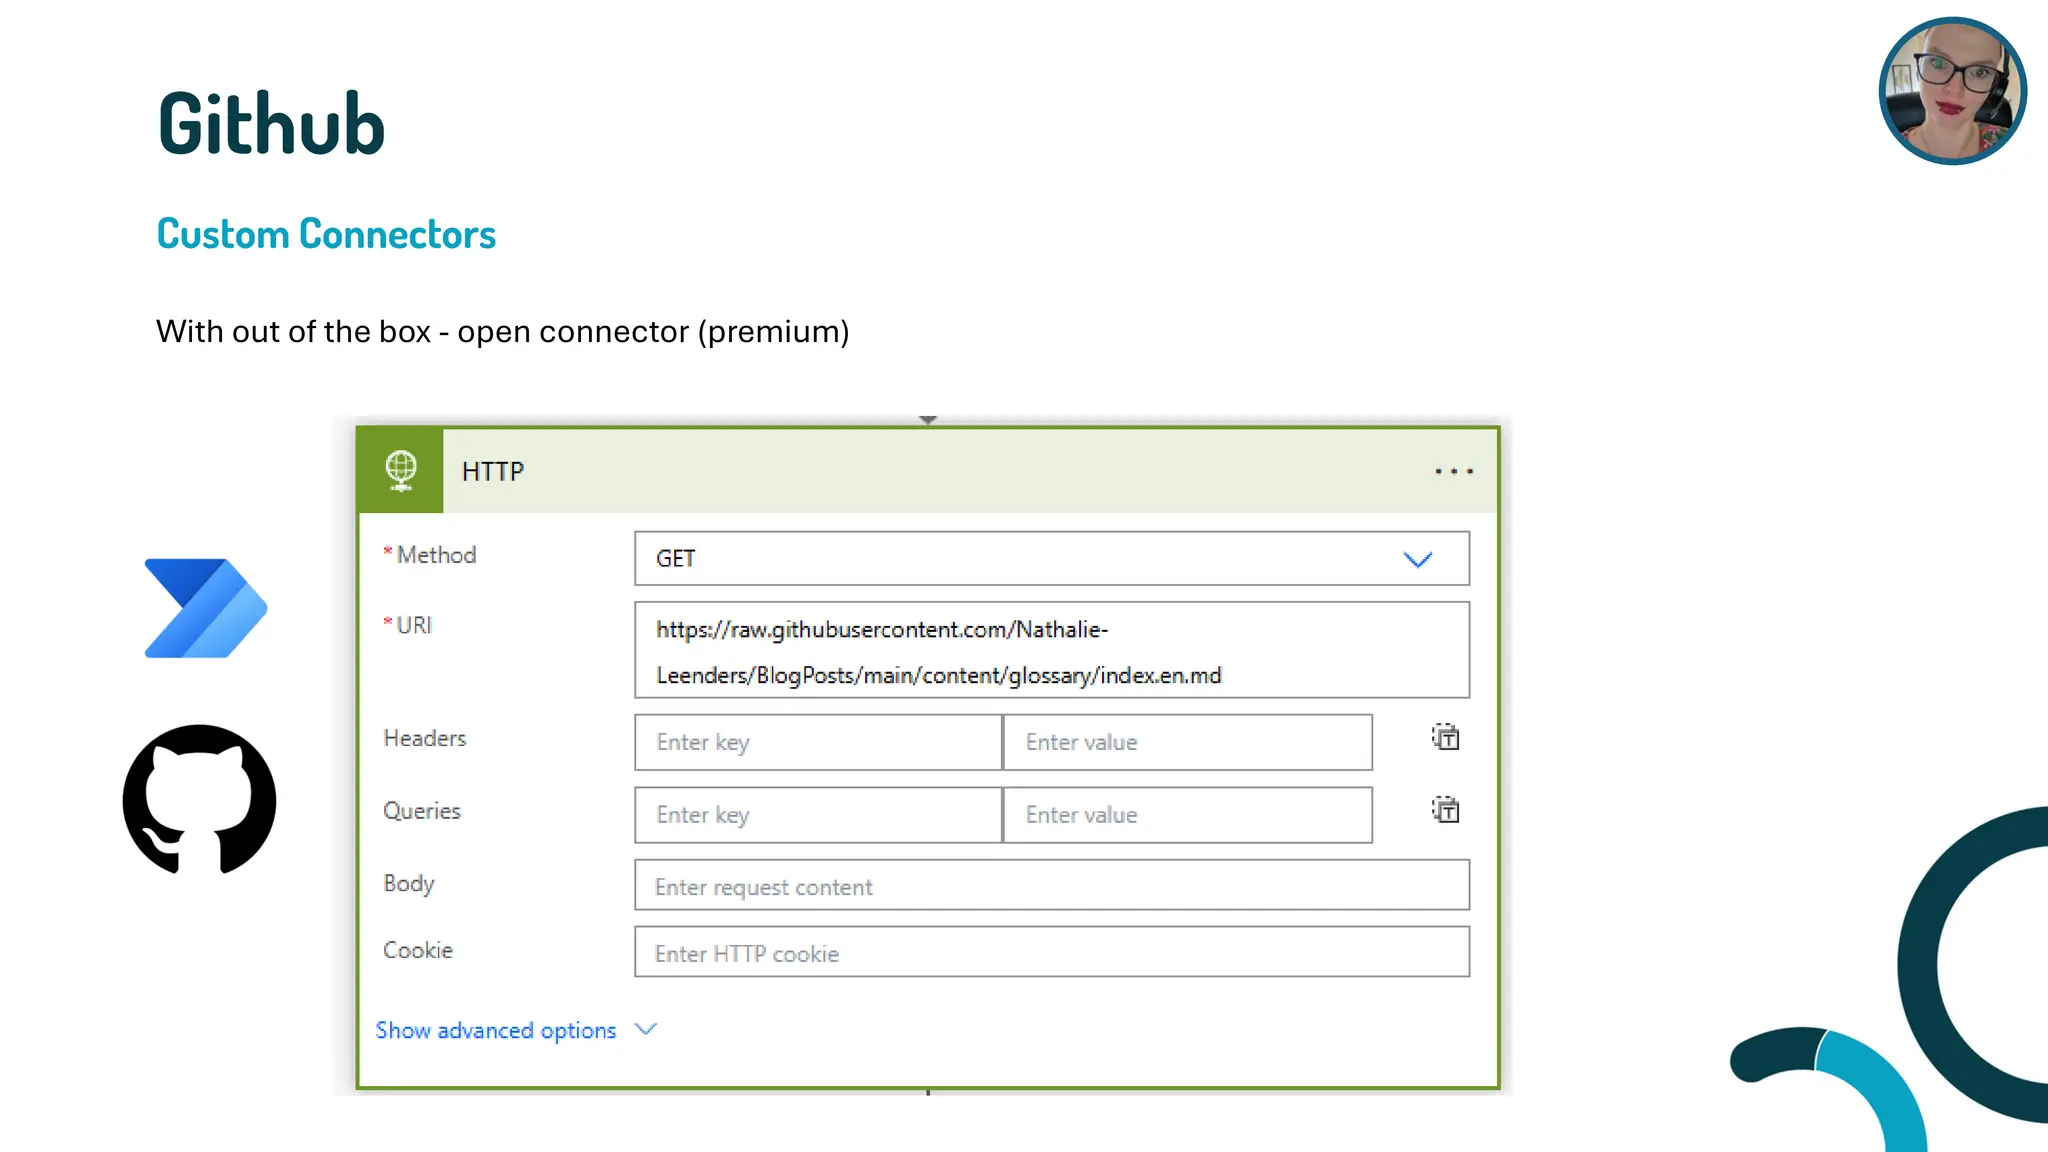Click the GitHub Octocat logo
This screenshot has height=1152, width=2048.
[200, 799]
